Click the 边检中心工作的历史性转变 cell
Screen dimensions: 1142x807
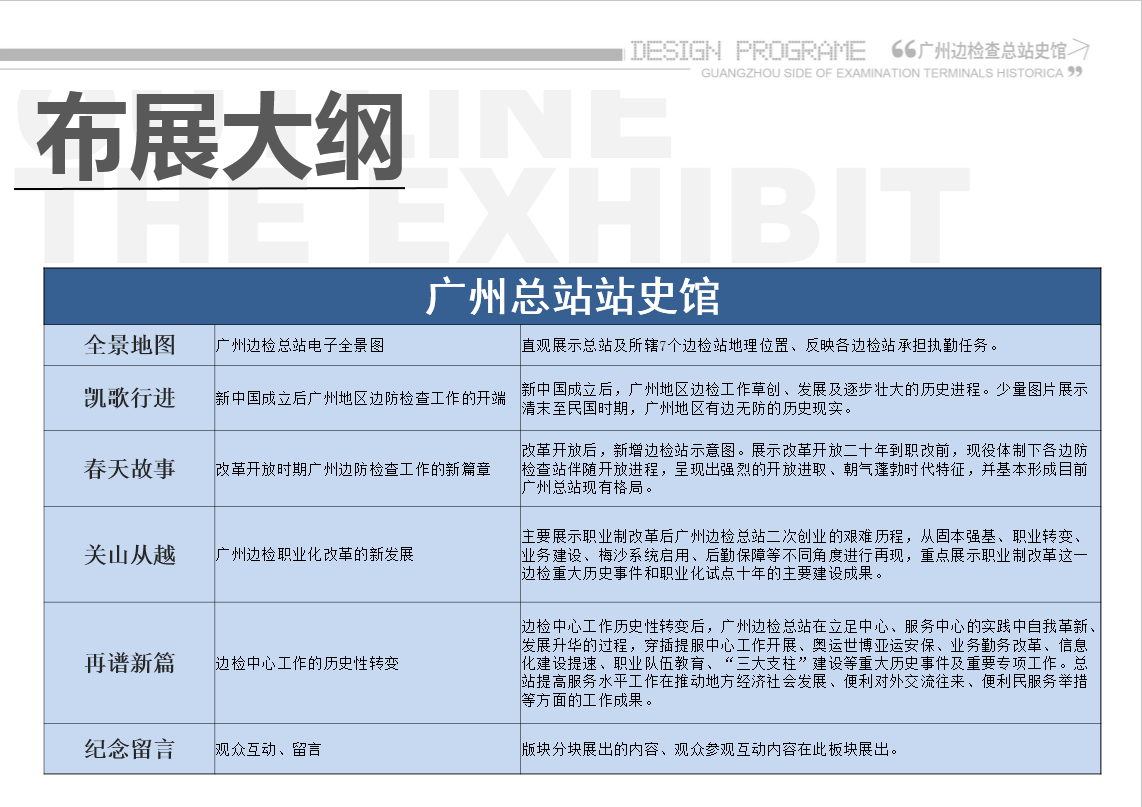[307, 663]
